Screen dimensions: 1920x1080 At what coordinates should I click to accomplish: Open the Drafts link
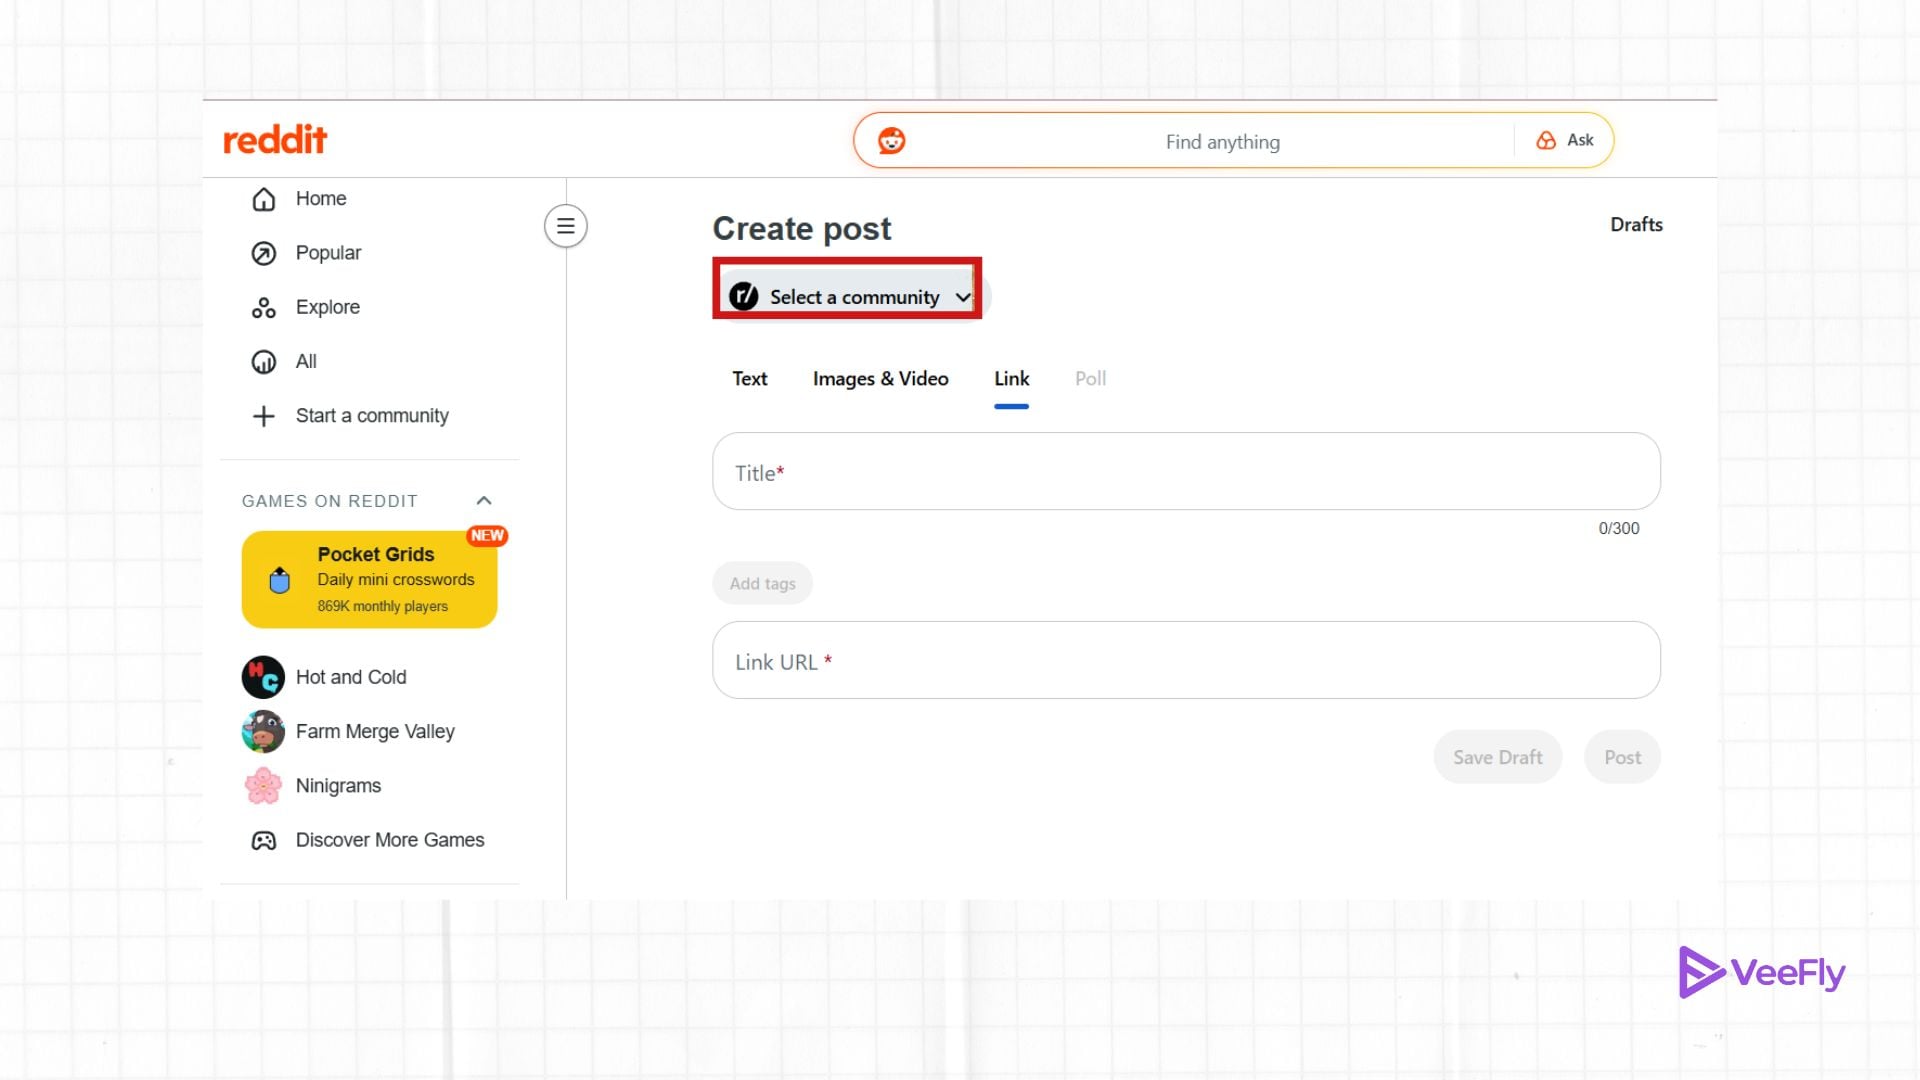coord(1635,225)
